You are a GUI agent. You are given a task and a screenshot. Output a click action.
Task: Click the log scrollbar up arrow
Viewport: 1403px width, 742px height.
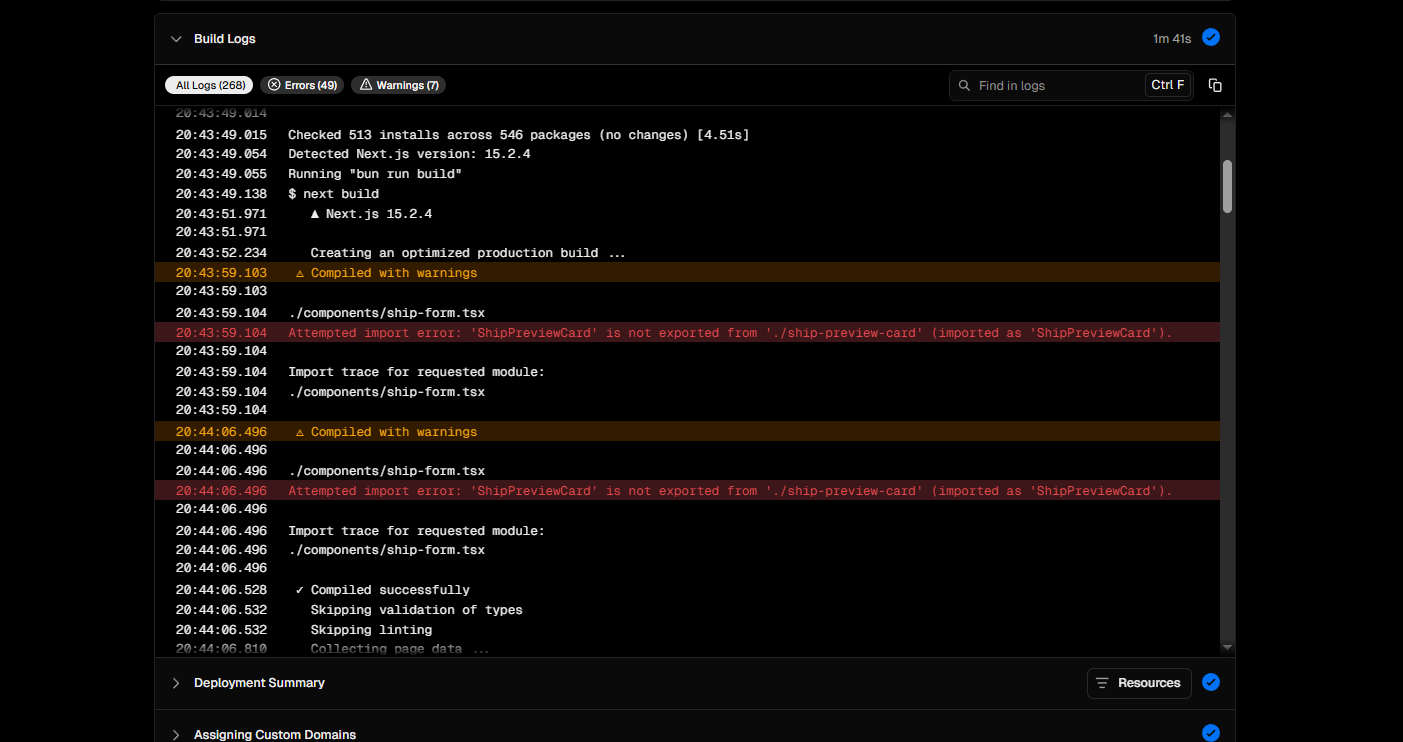pyautogui.click(x=1227, y=116)
